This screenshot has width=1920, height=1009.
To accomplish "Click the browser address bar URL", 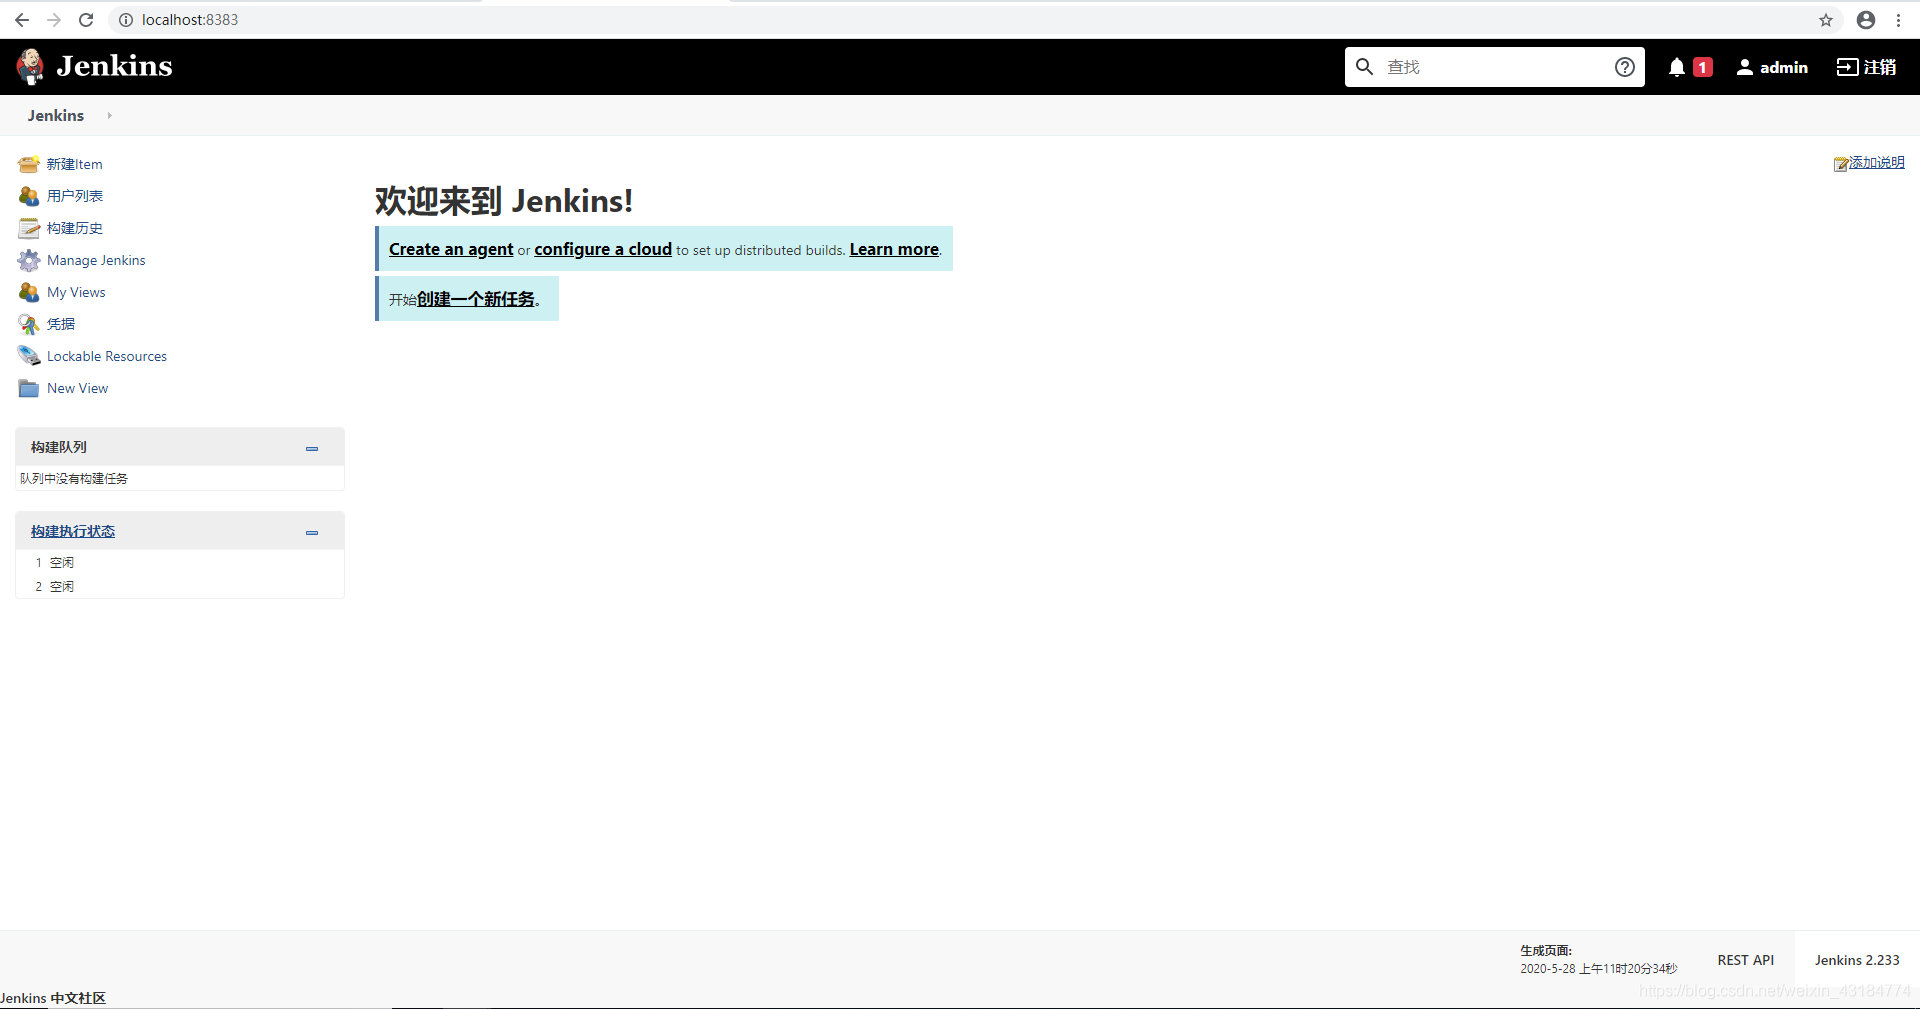I will (190, 20).
